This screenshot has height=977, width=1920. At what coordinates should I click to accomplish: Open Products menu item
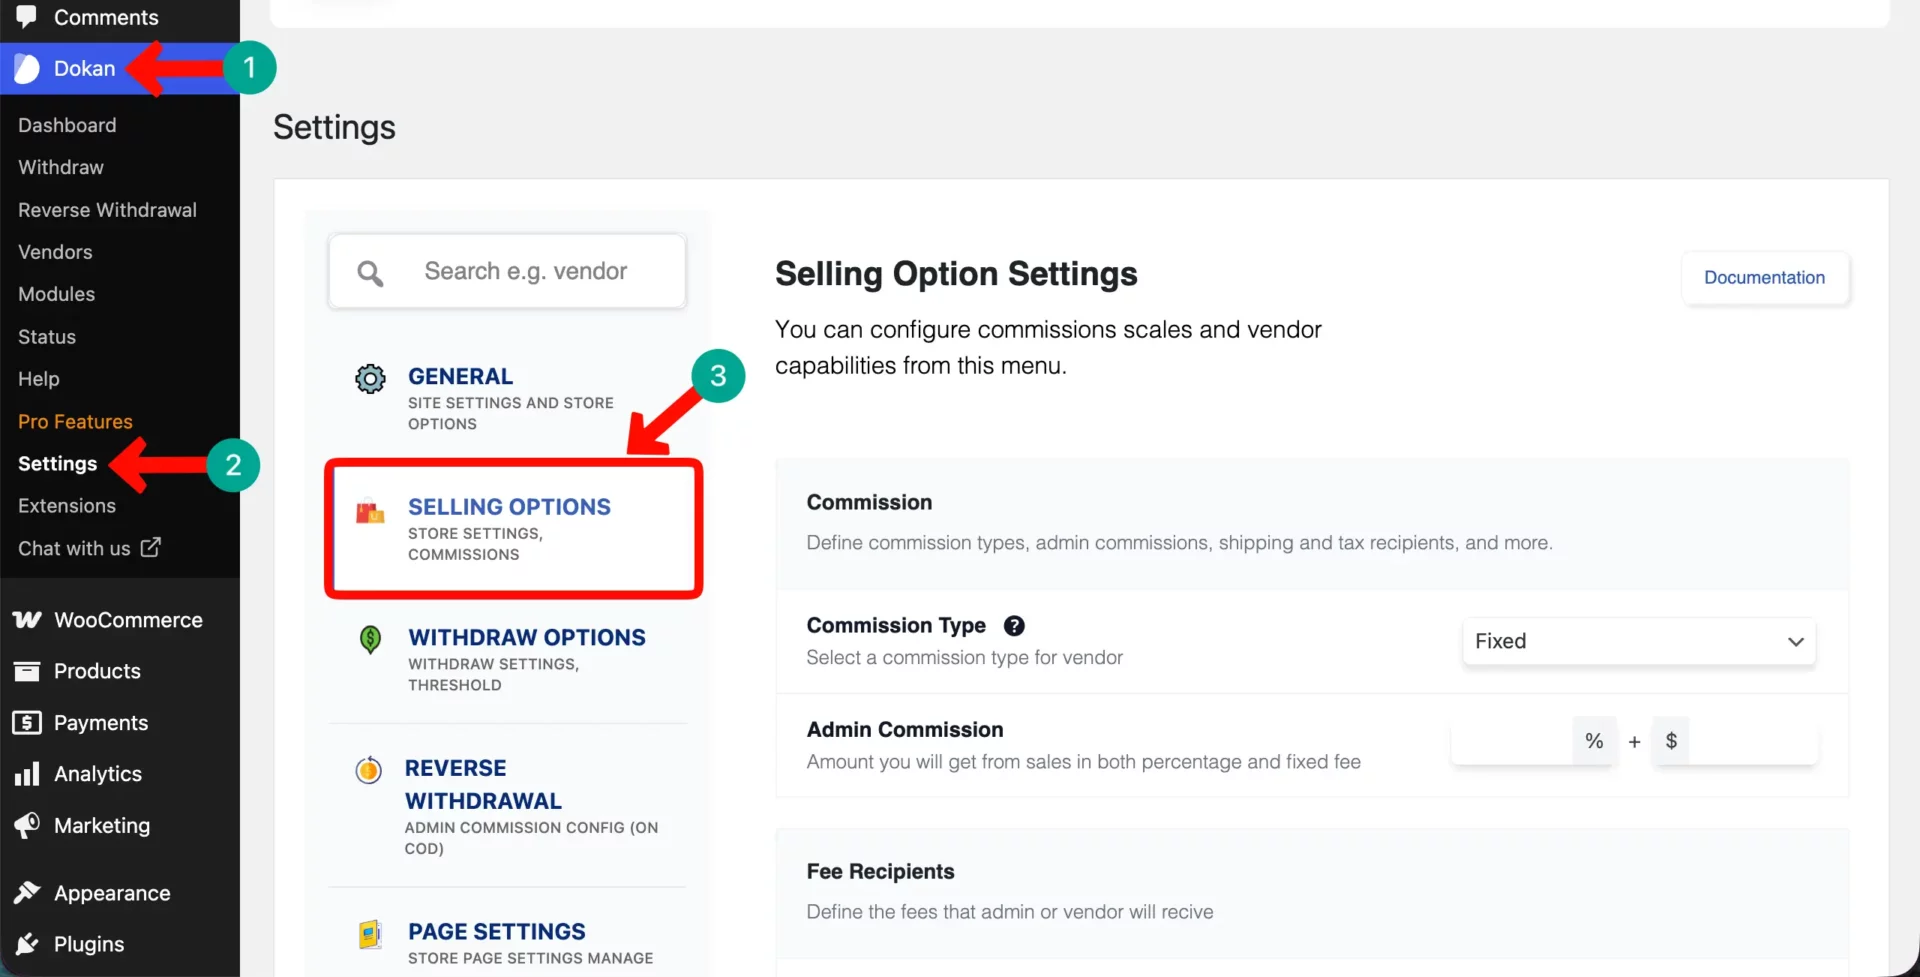[97, 671]
